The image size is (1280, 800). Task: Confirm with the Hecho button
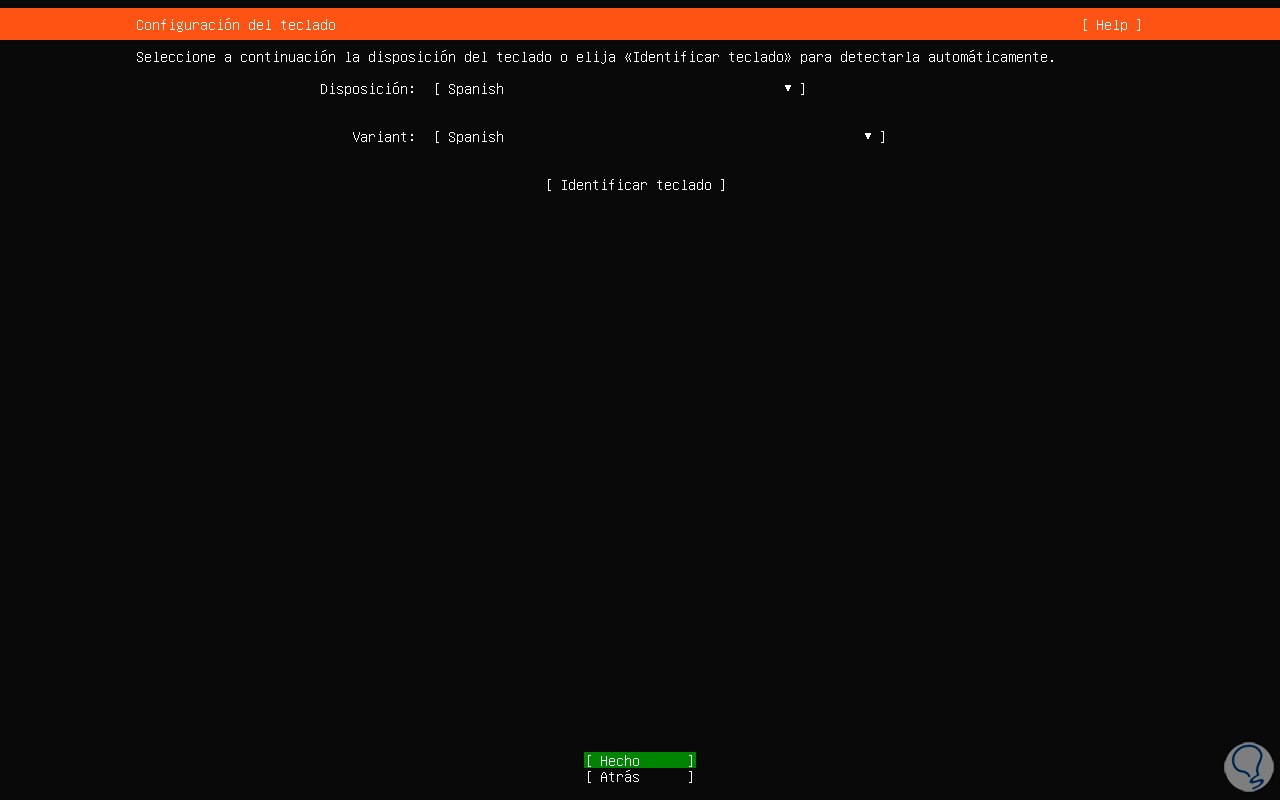coord(640,761)
